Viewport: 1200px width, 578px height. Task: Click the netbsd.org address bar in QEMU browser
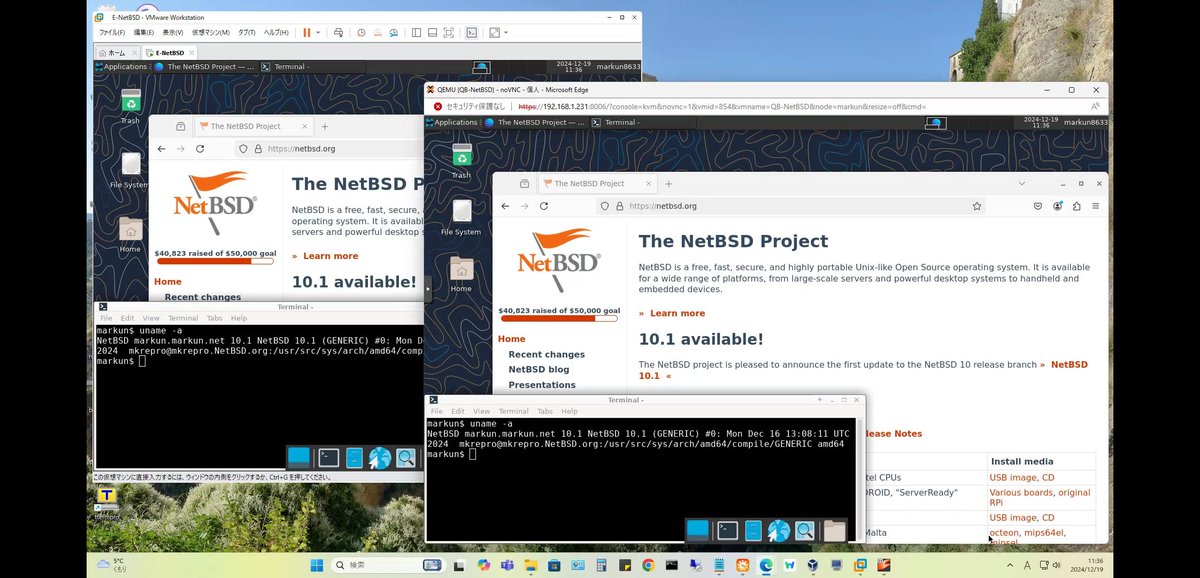click(790, 206)
